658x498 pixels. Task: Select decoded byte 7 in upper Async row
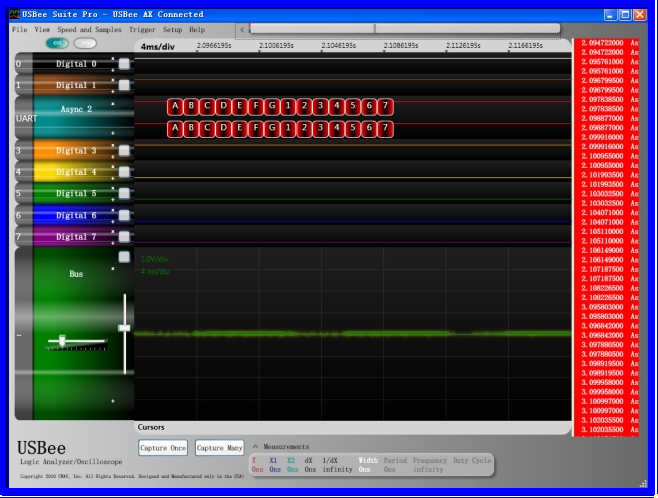pyautogui.click(x=385, y=107)
